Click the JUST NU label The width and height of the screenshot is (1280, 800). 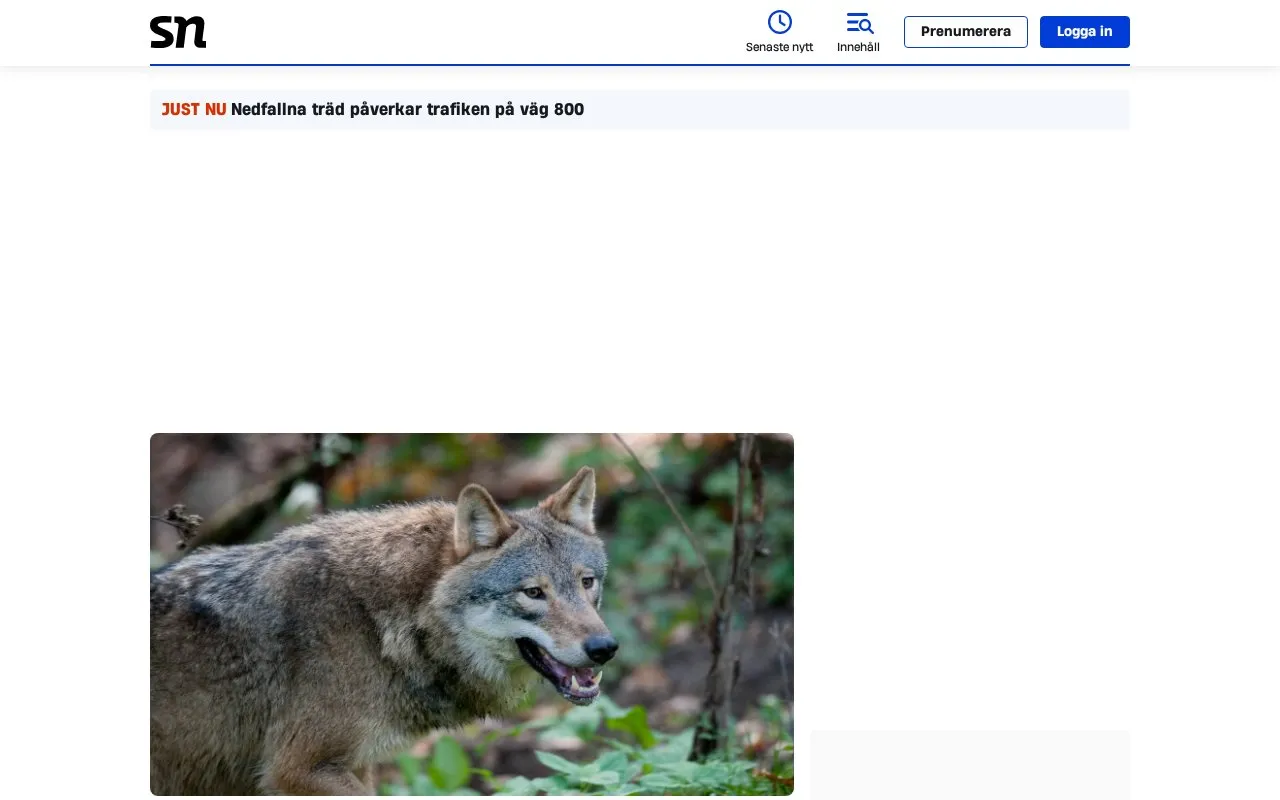(194, 110)
